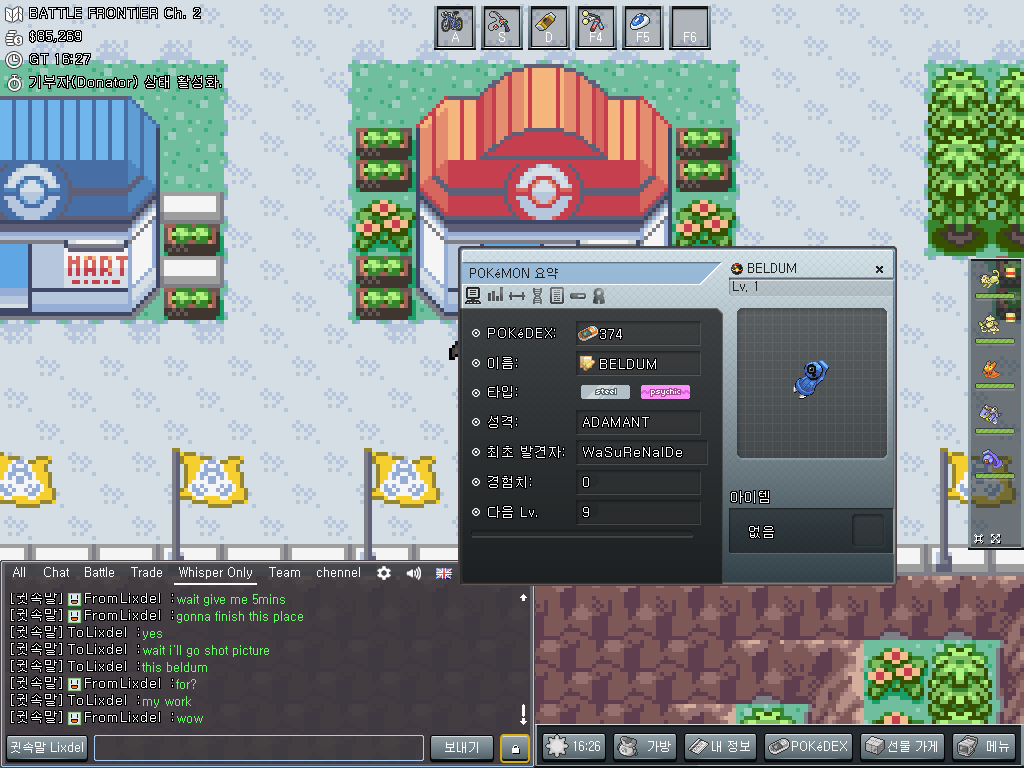Viewport: 1024px width, 768px height.
Task: Use the fishing rod in slot S
Action: (502, 26)
